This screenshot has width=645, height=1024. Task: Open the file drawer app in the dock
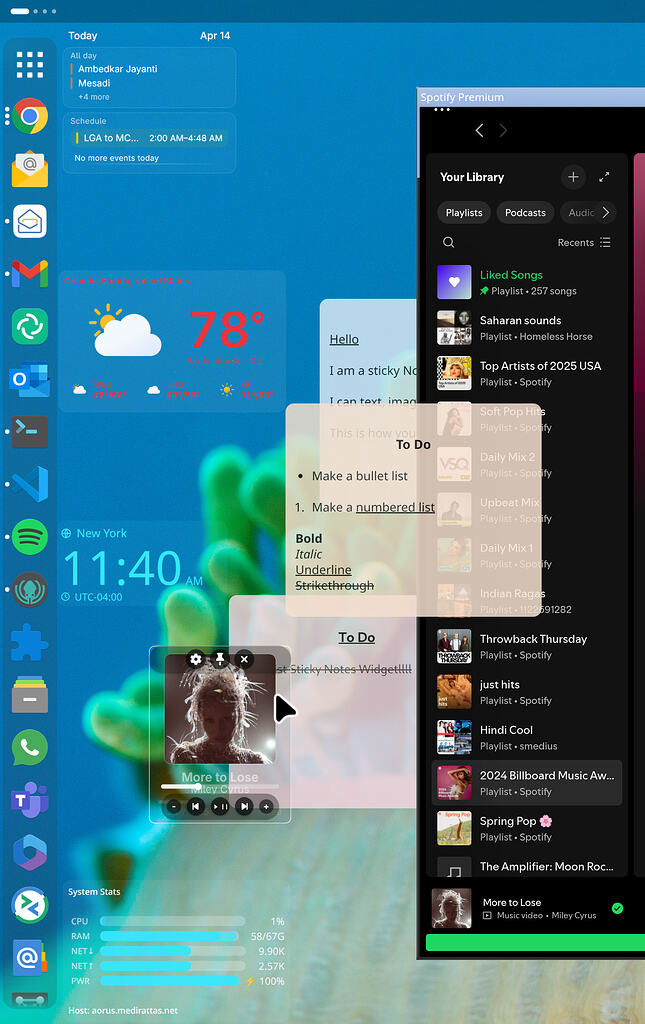[30, 695]
